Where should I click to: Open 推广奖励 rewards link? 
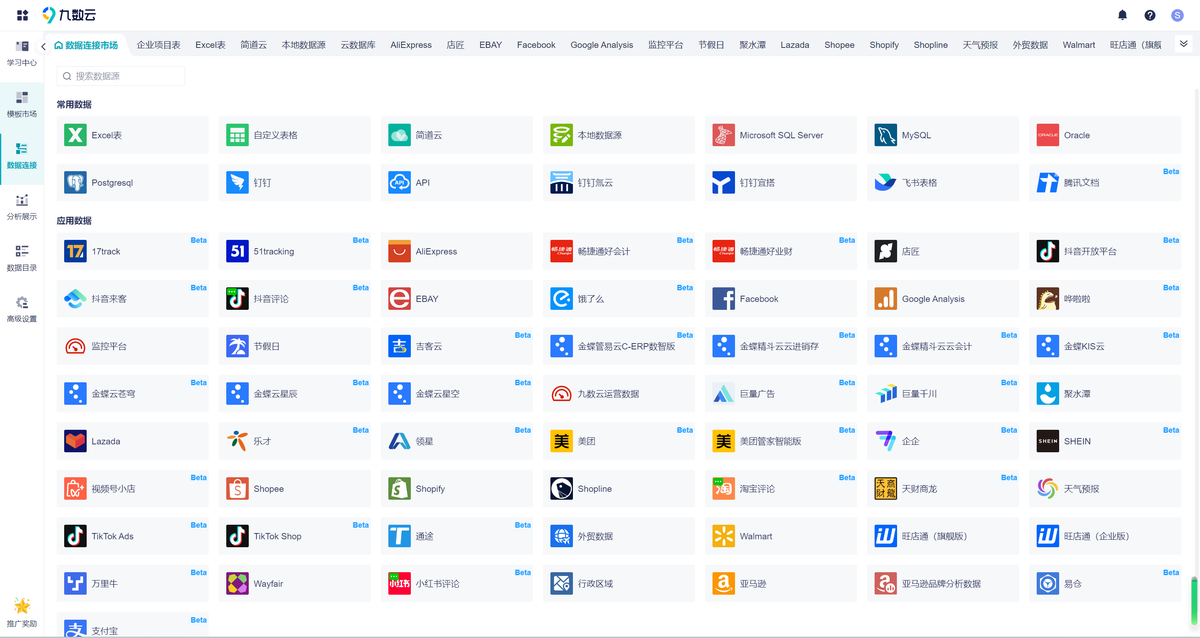point(22,611)
